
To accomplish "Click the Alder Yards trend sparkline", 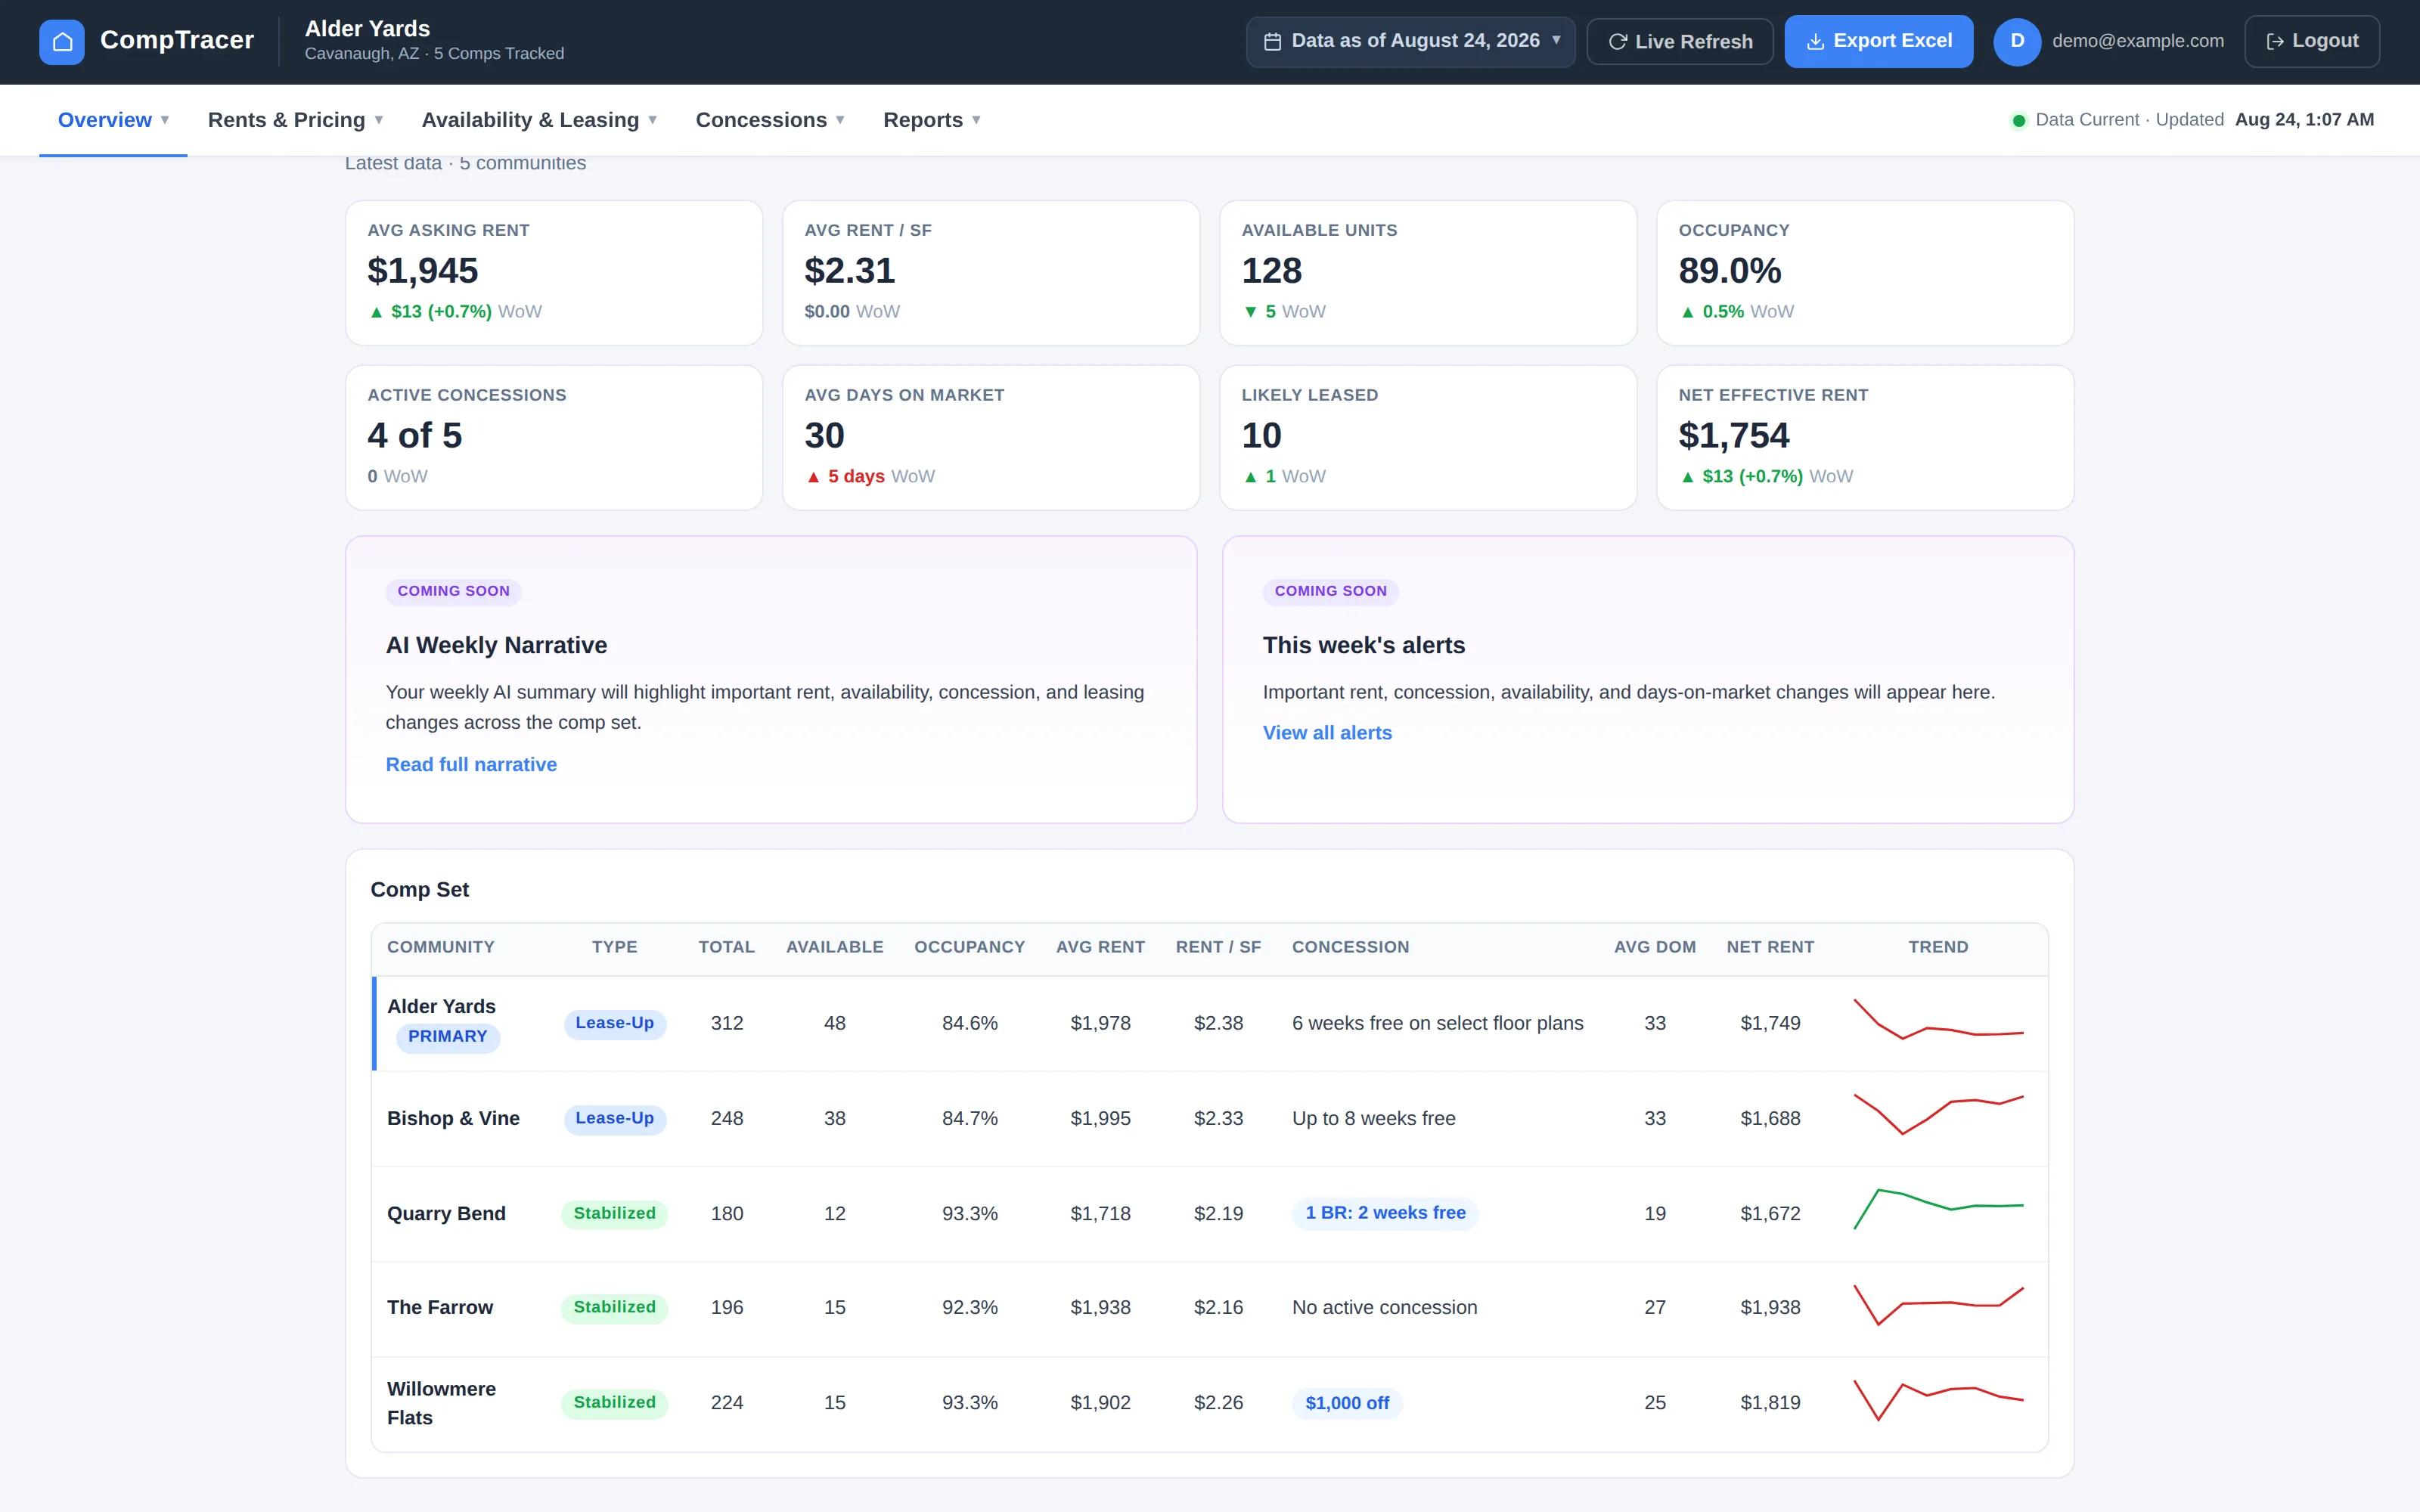I will pyautogui.click(x=1938, y=1020).
